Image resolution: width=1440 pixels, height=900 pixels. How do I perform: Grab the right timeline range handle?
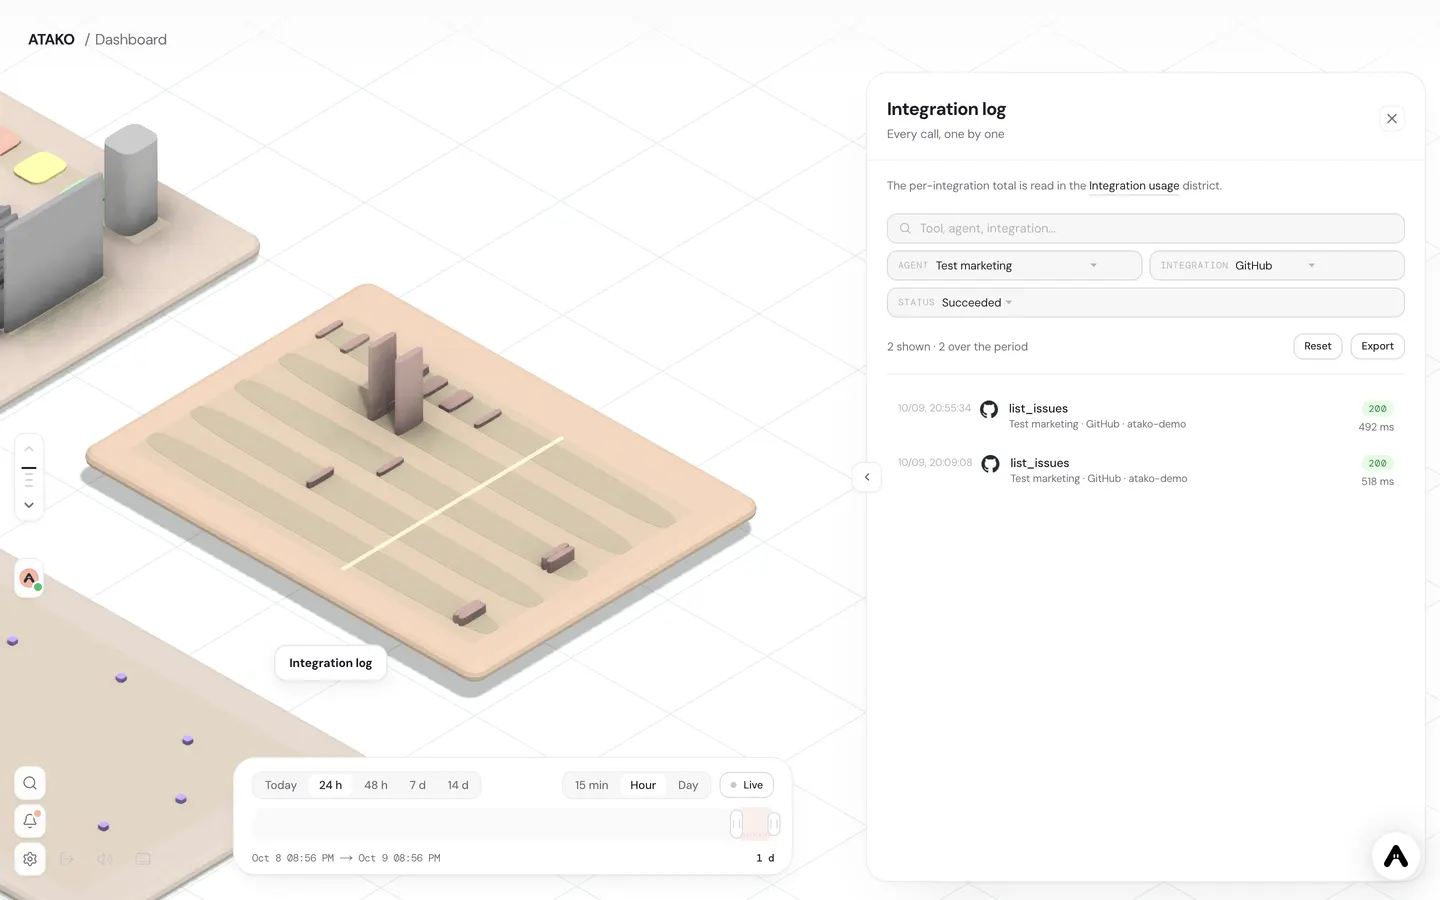[774, 824]
